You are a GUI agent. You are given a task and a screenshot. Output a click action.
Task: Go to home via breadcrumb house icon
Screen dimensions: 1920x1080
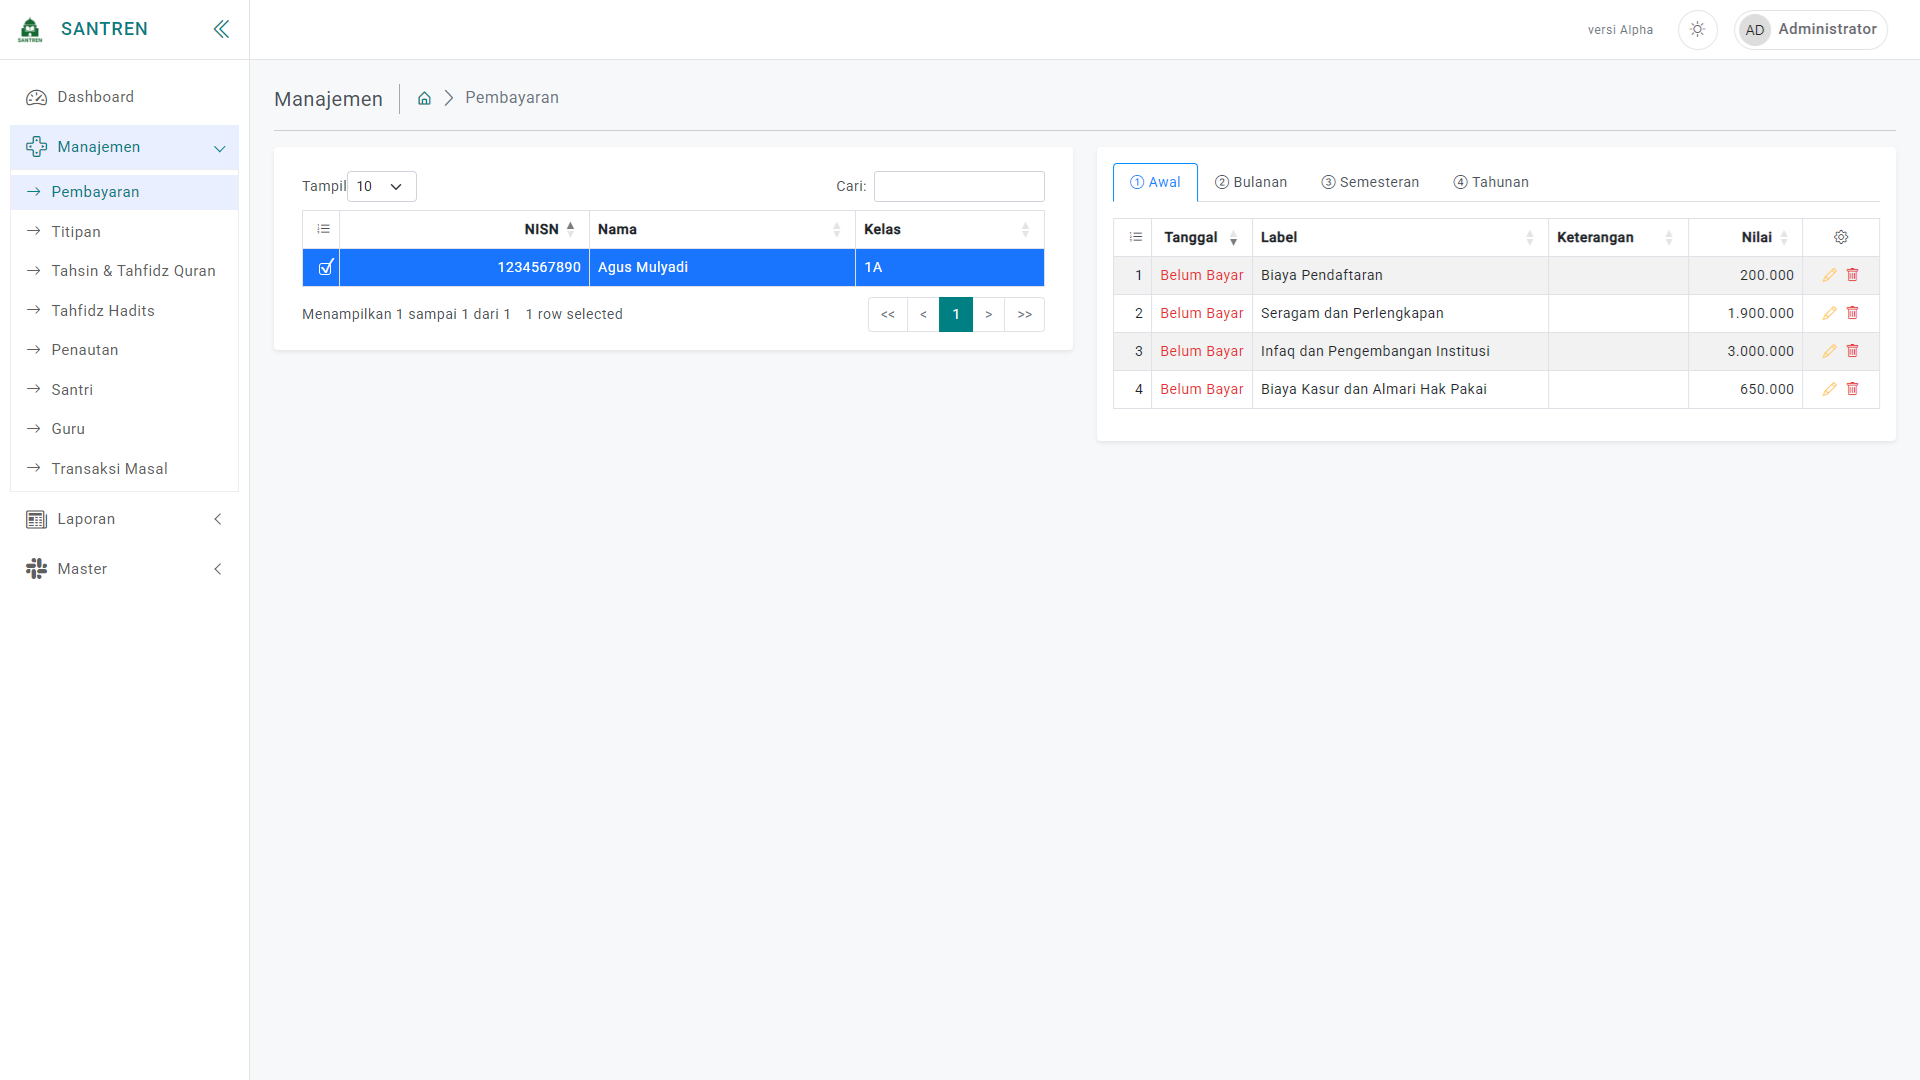424,98
